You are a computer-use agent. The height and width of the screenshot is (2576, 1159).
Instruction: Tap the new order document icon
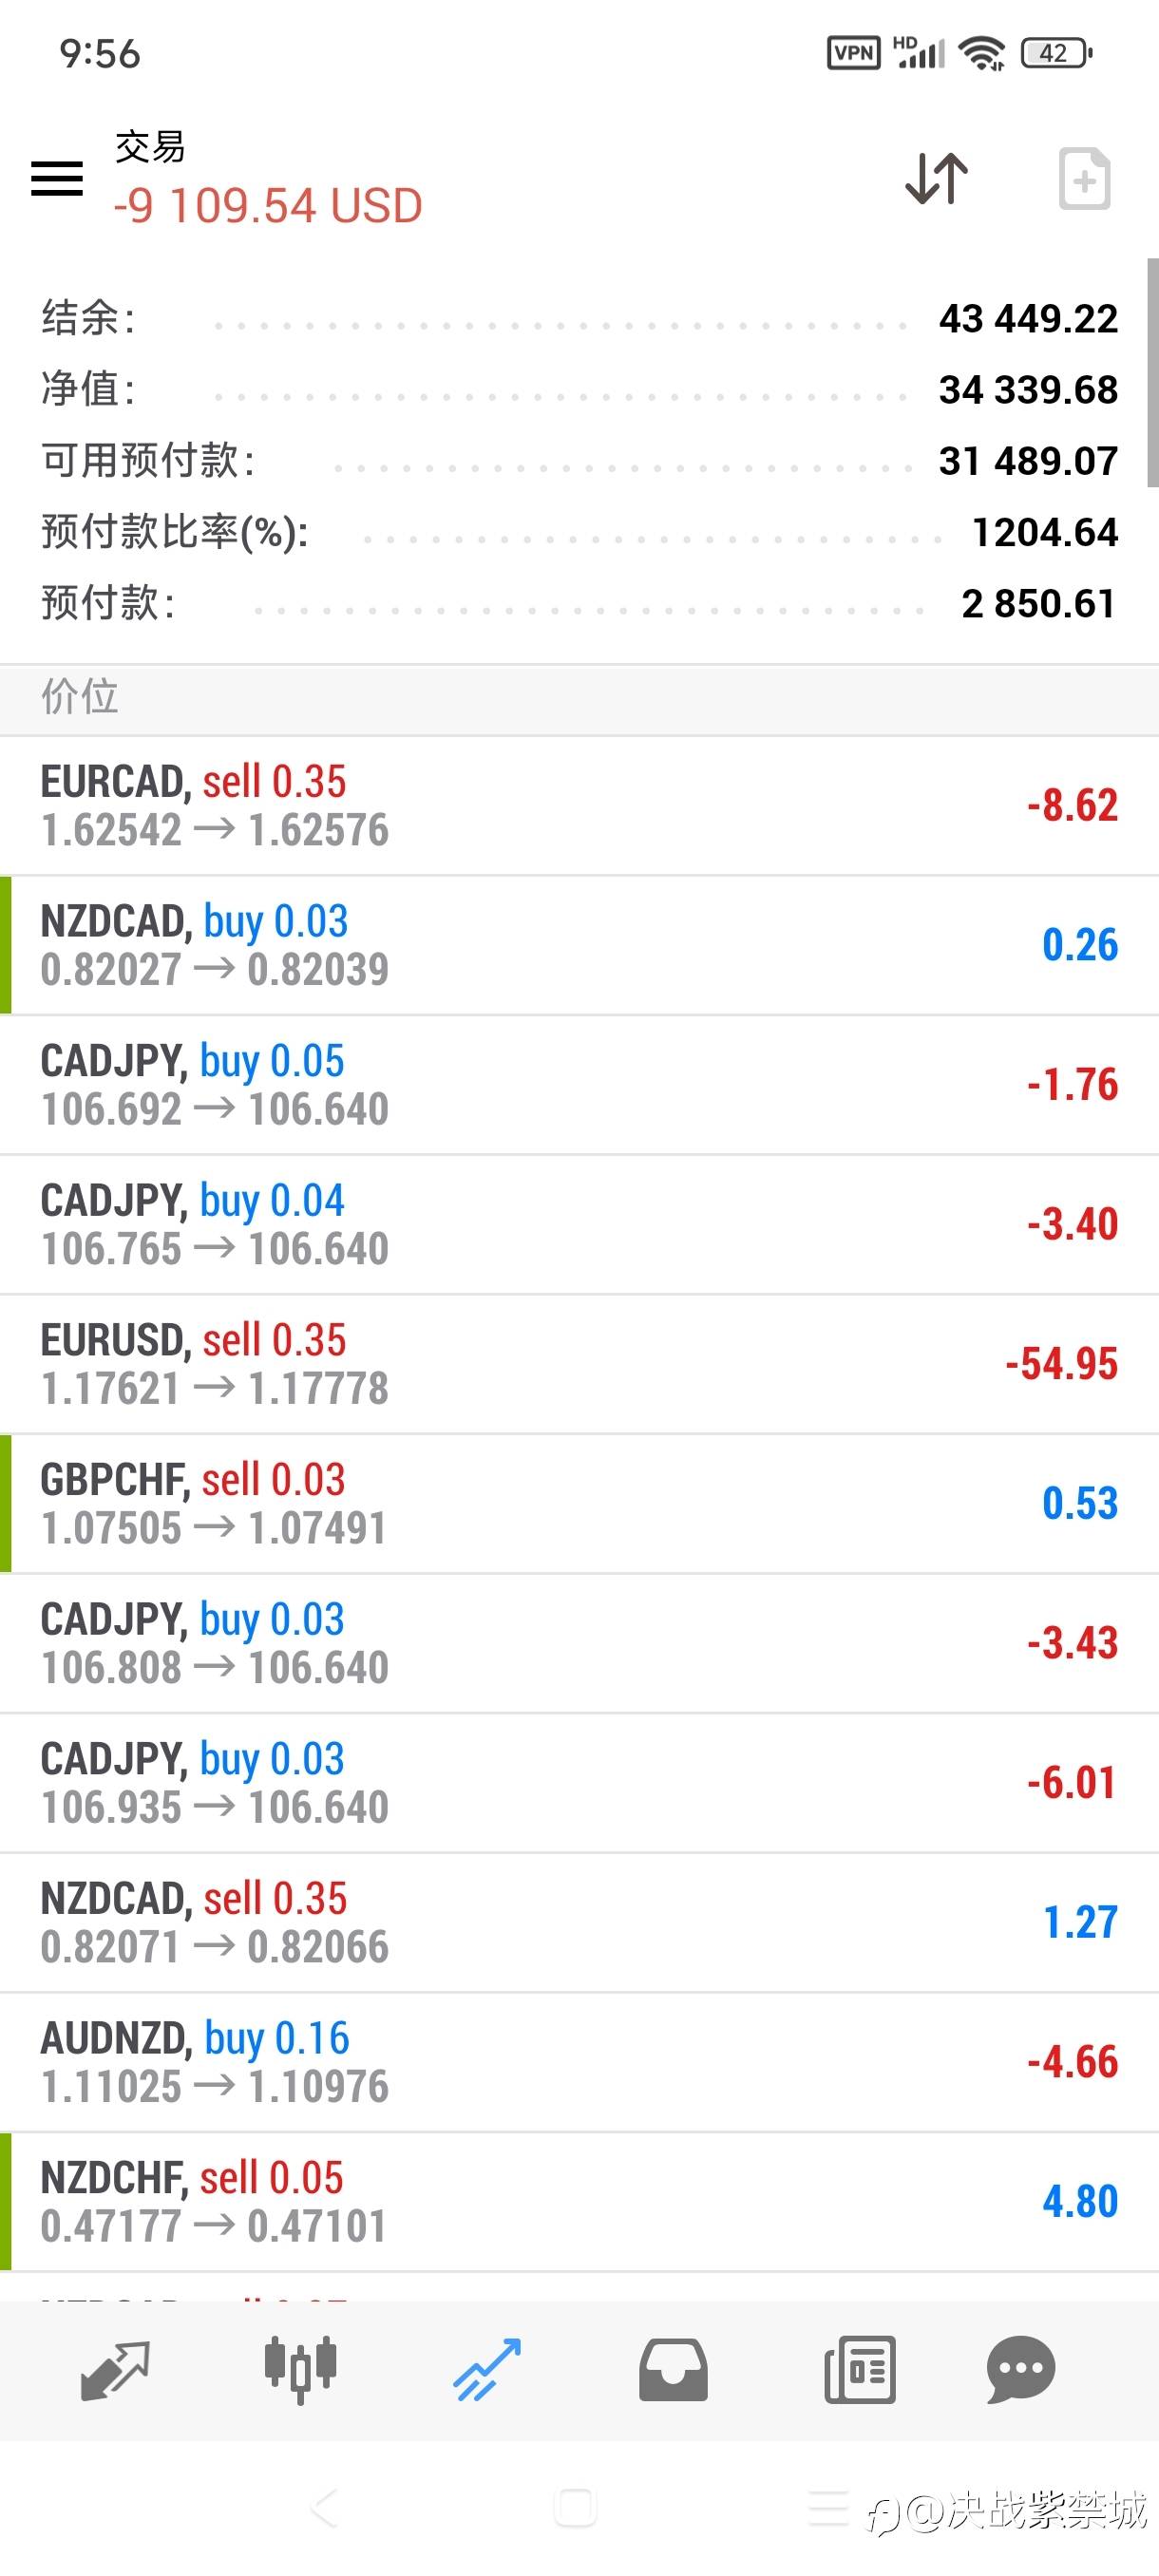pyautogui.click(x=1084, y=179)
